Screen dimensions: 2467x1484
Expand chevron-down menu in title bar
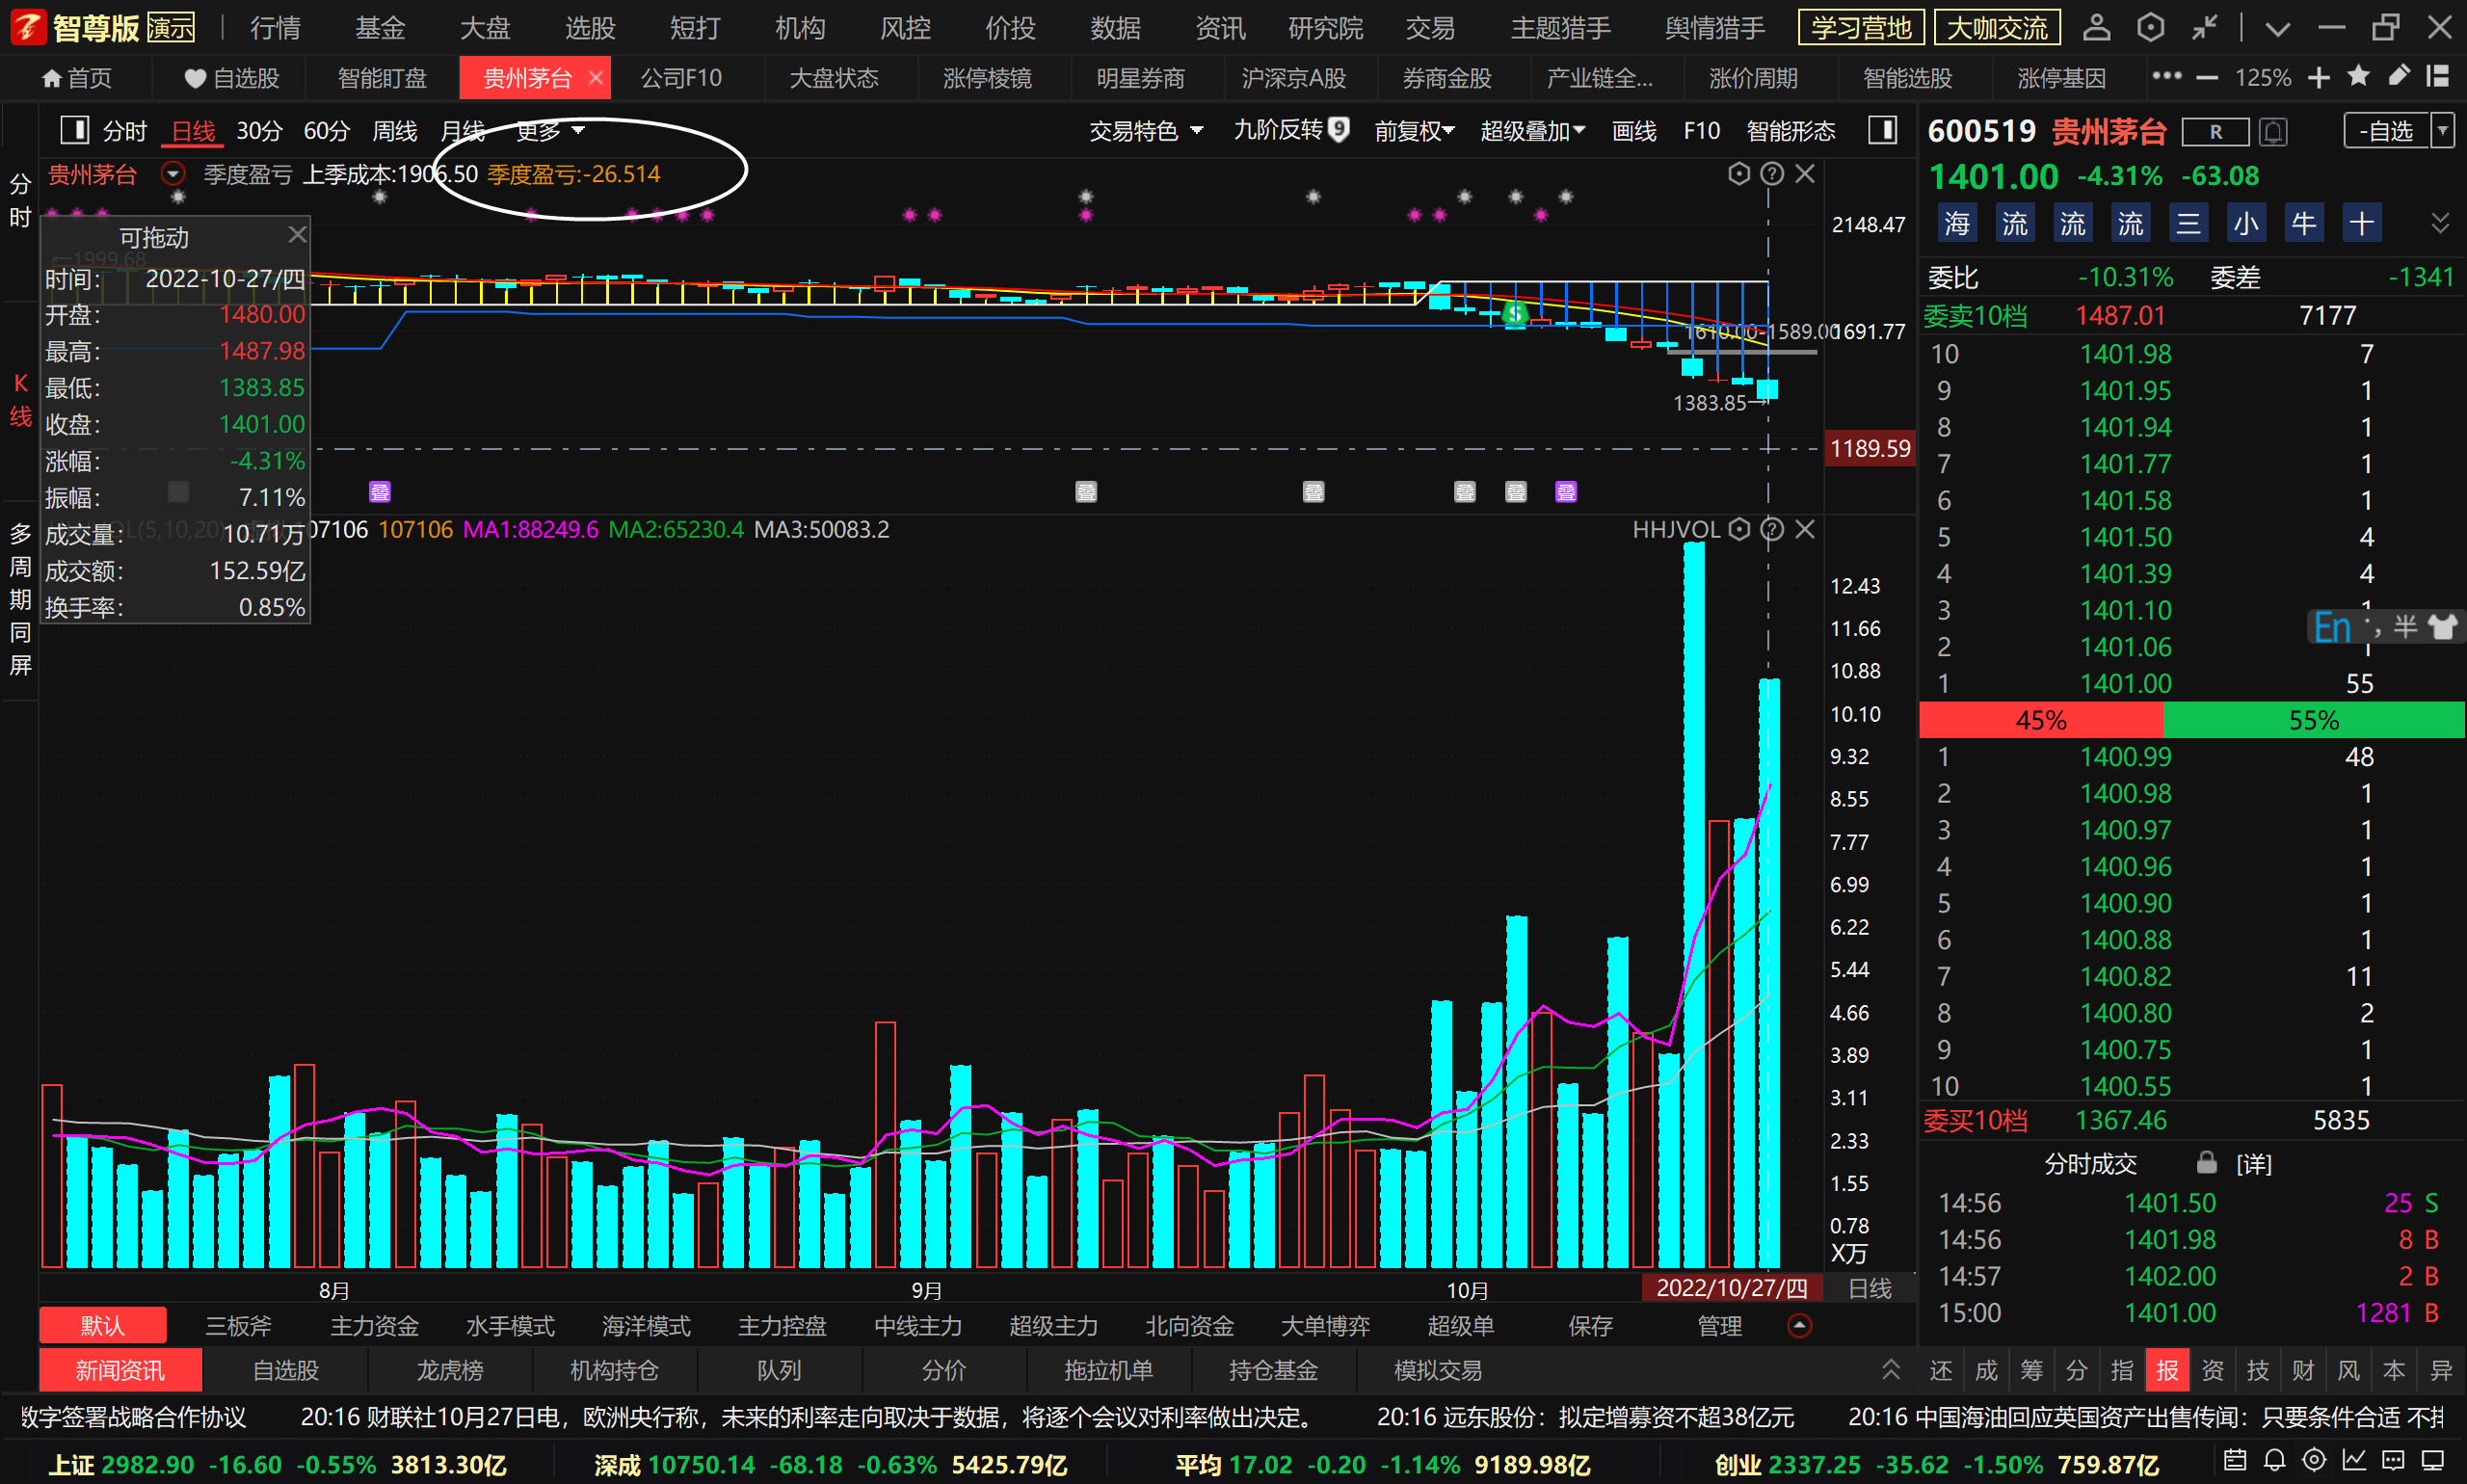(x=2277, y=28)
